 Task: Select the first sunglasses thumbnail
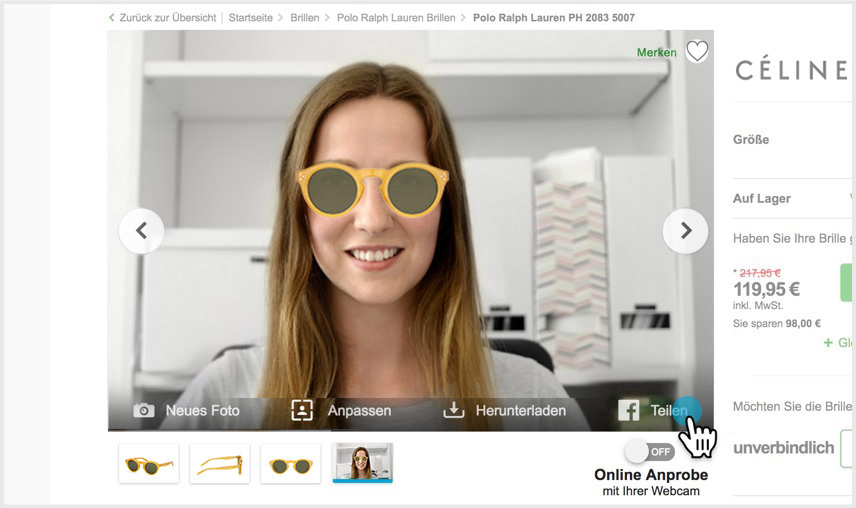[x=148, y=464]
